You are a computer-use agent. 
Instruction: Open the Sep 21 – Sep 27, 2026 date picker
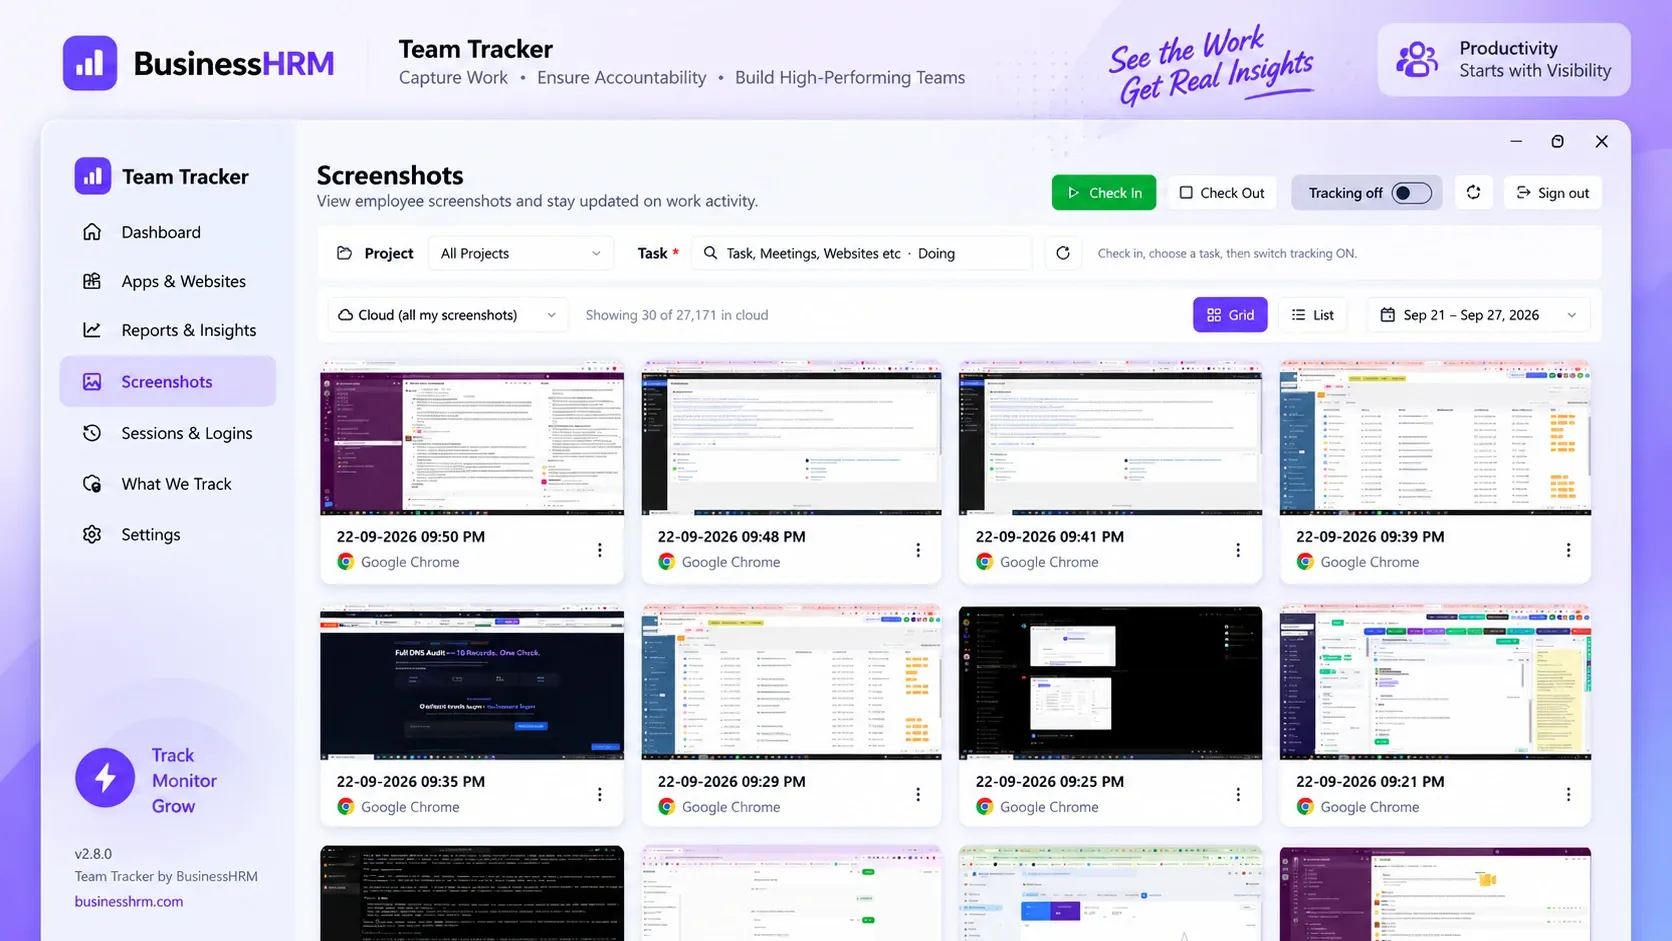[1477, 315]
